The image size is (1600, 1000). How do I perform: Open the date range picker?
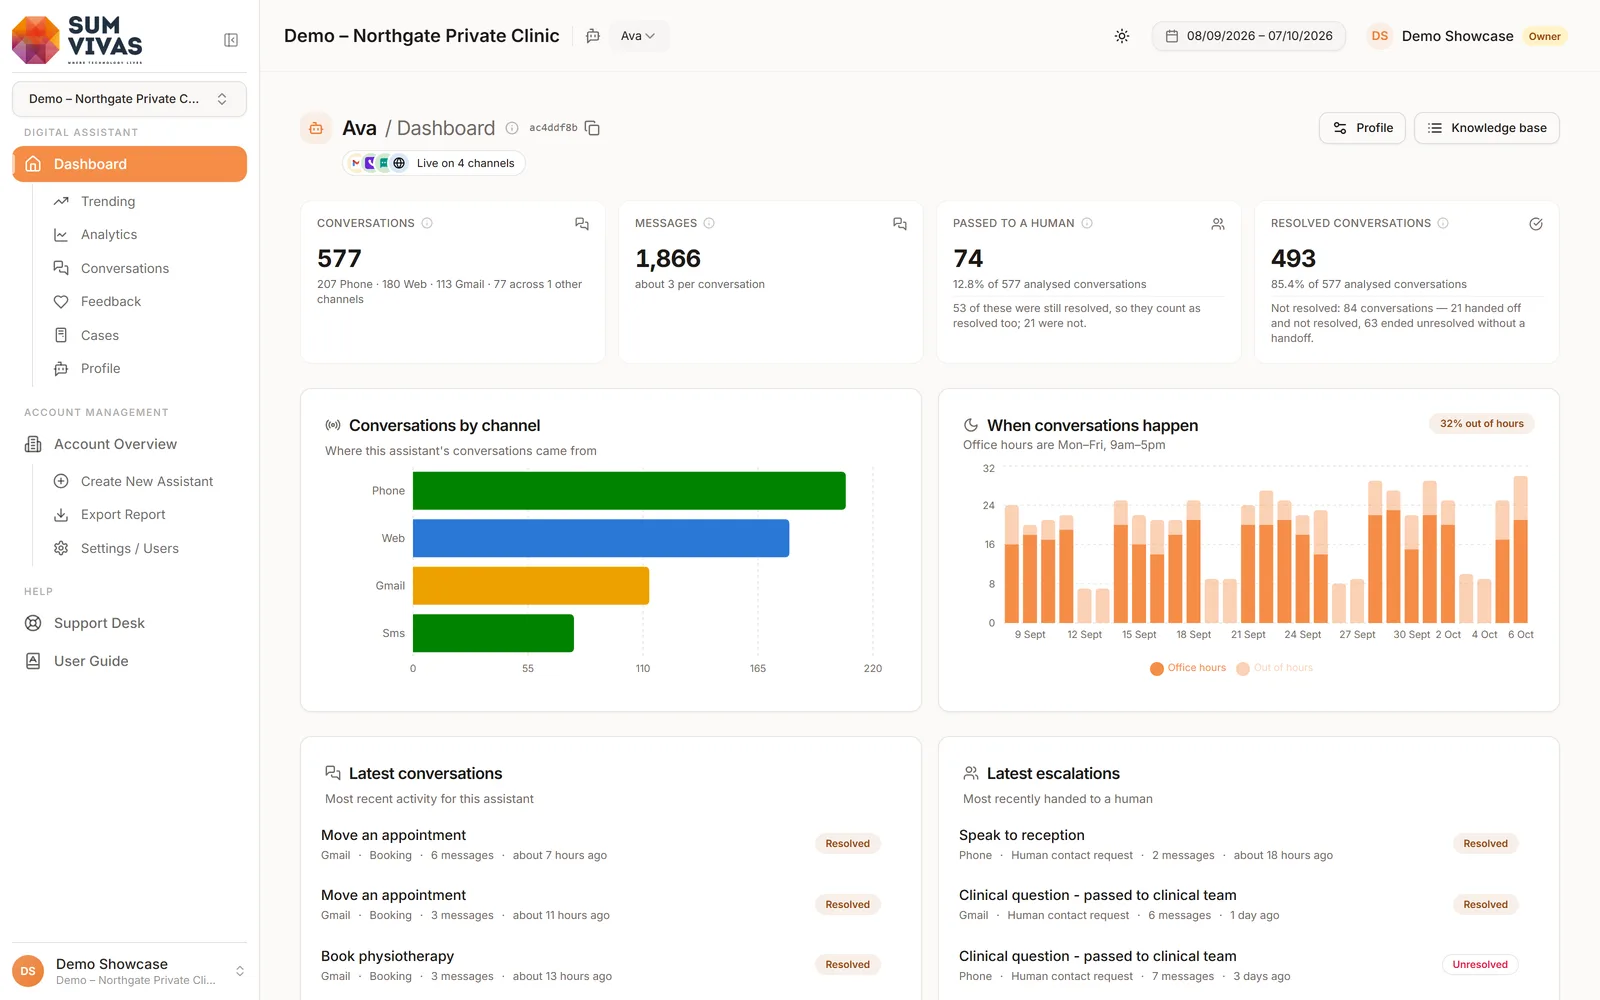(x=1249, y=36)
